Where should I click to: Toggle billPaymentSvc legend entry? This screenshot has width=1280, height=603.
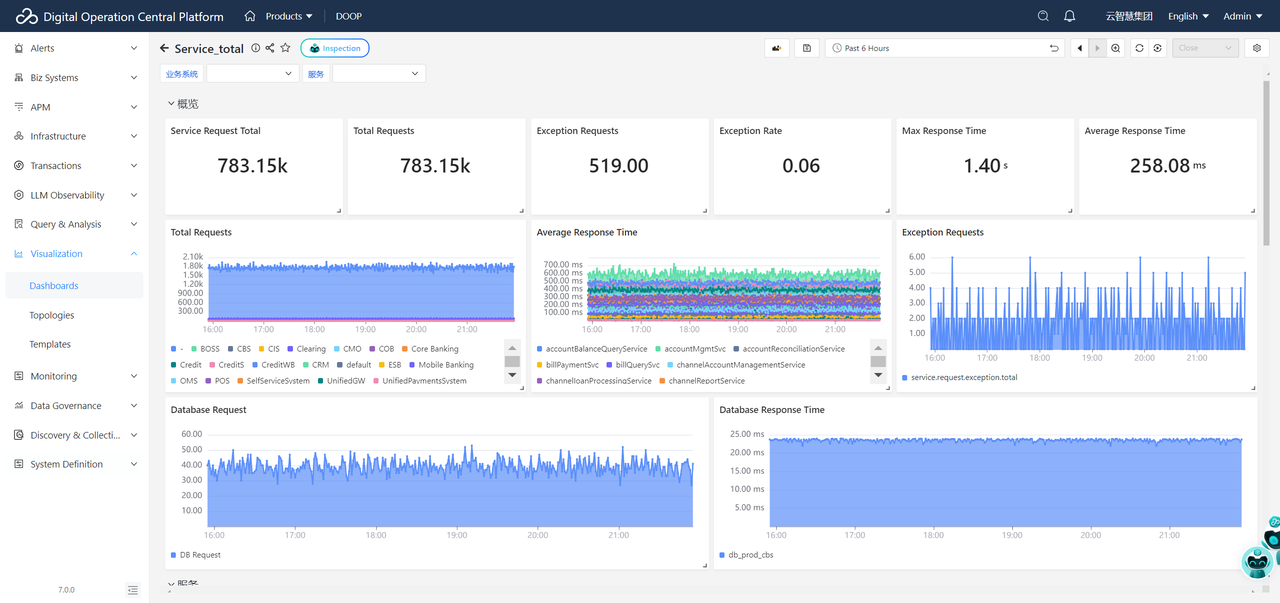tap(568, 365)
